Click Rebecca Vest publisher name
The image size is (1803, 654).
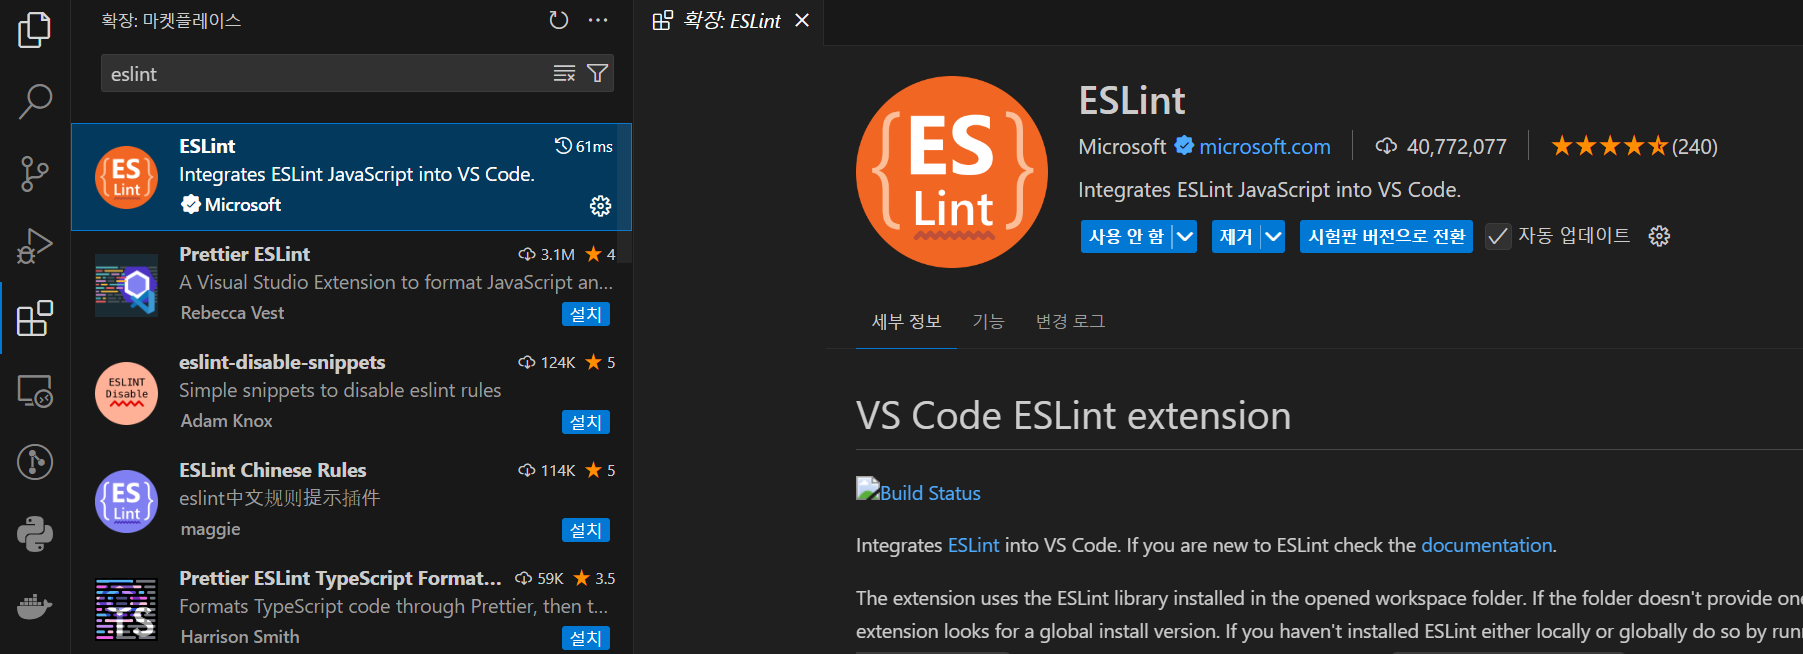click(x=232, y=313)
